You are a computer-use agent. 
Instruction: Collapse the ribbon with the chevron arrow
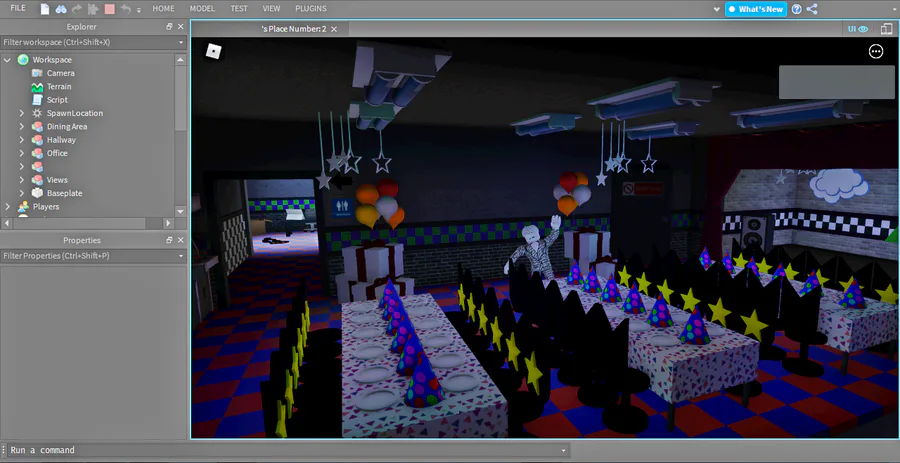coord(716,9)
